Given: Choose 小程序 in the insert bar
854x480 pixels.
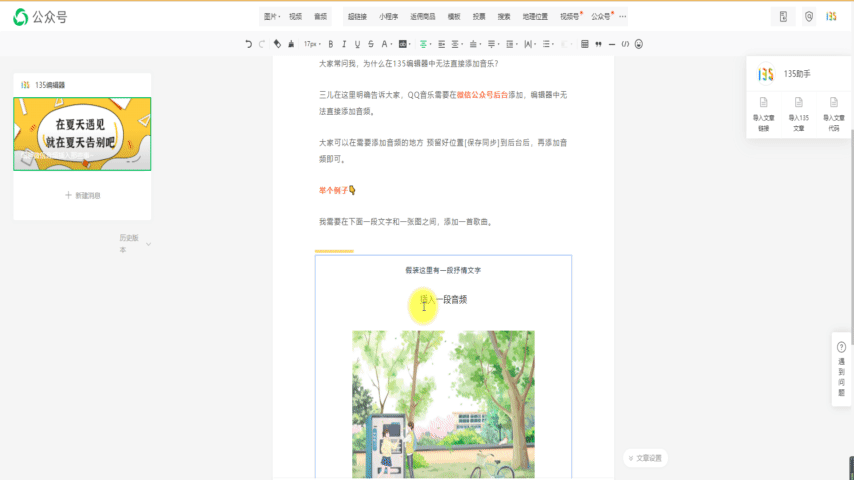Looking at the screenshot, I should click(x=388, y=17).
